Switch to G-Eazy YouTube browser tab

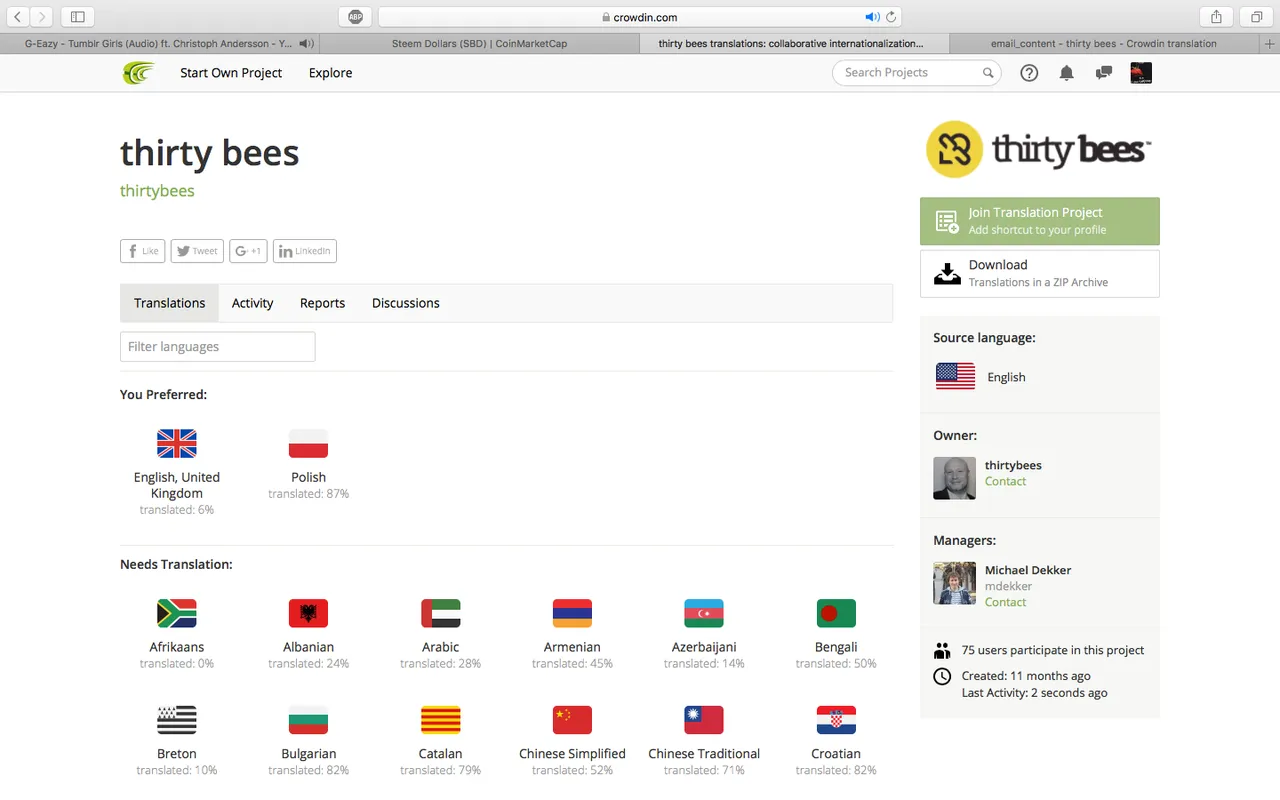(160, 44)
